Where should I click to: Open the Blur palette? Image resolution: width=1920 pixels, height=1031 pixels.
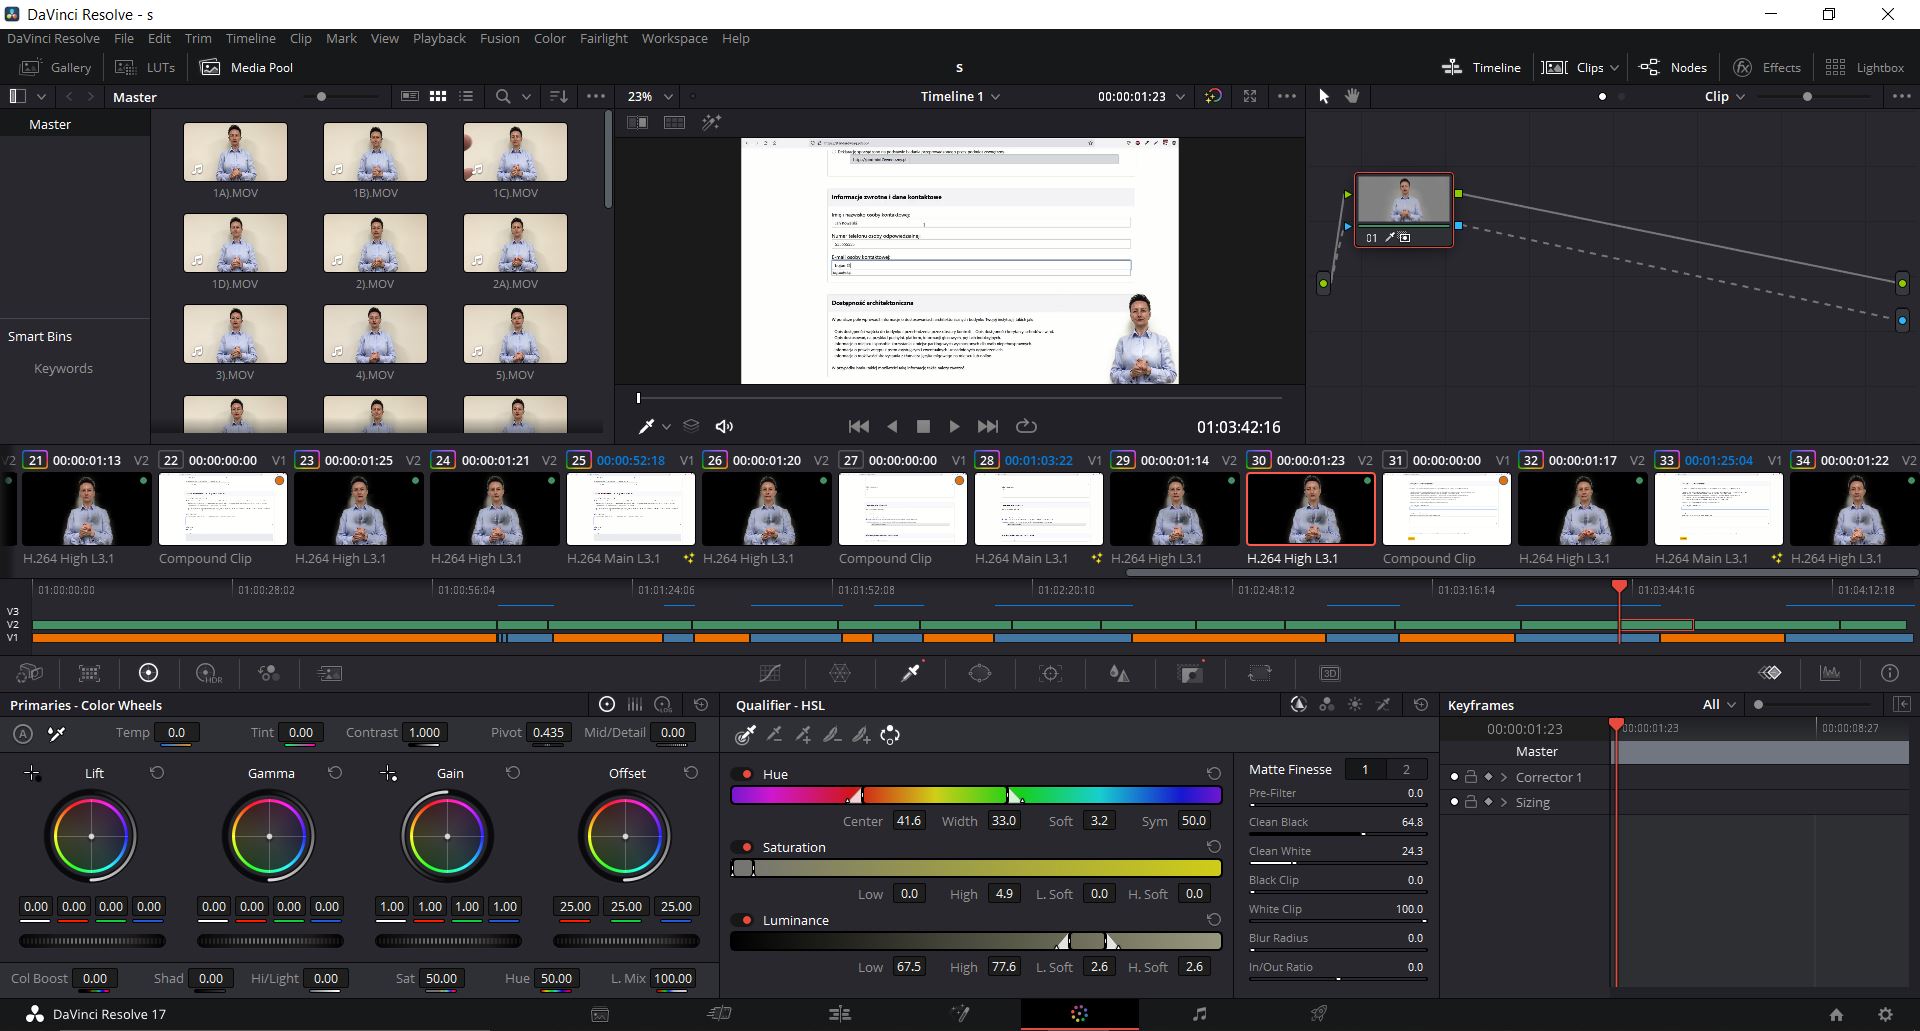(1120, 673)
